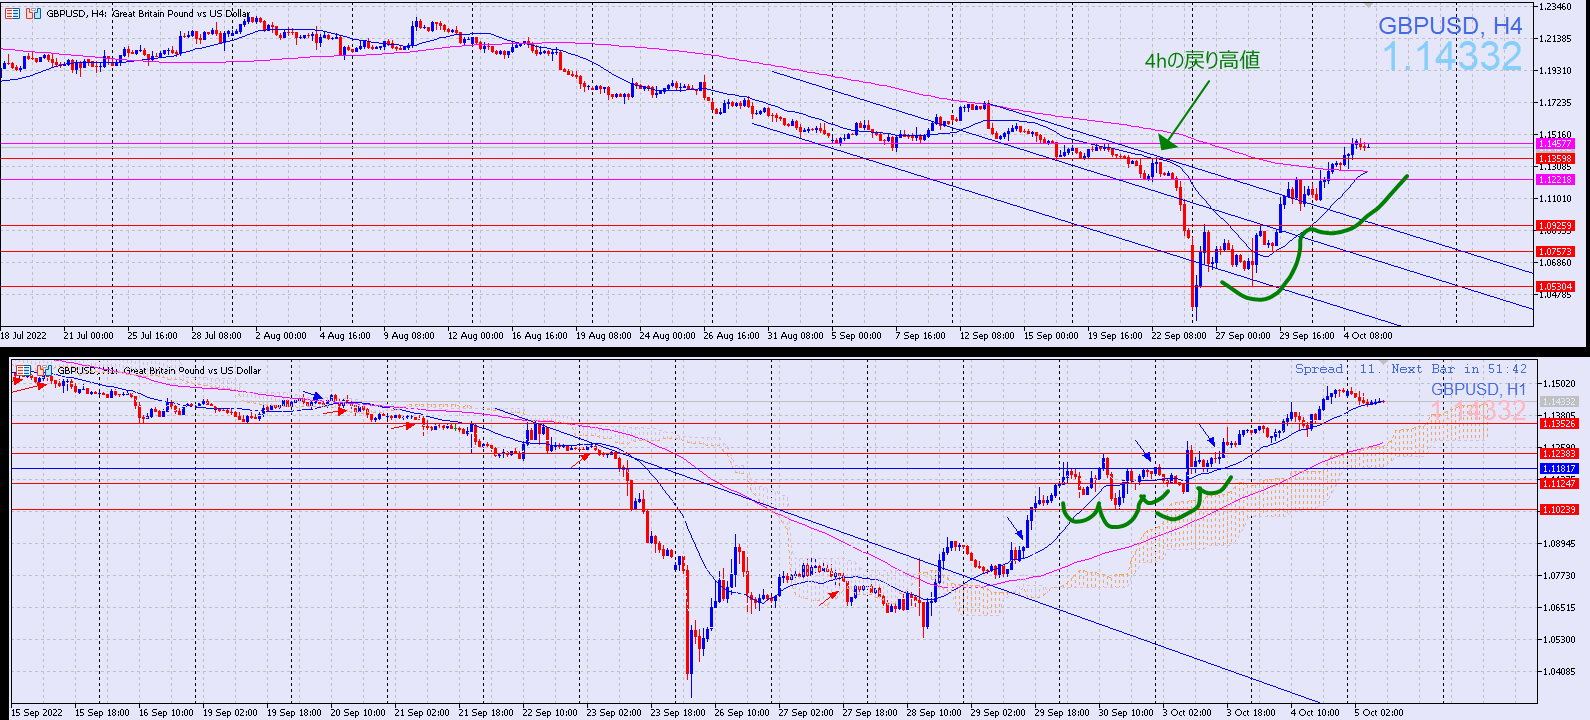
Task: Click the H4 title 'Great Britain Pound vs US Dollar'
Action: point(181,14)
